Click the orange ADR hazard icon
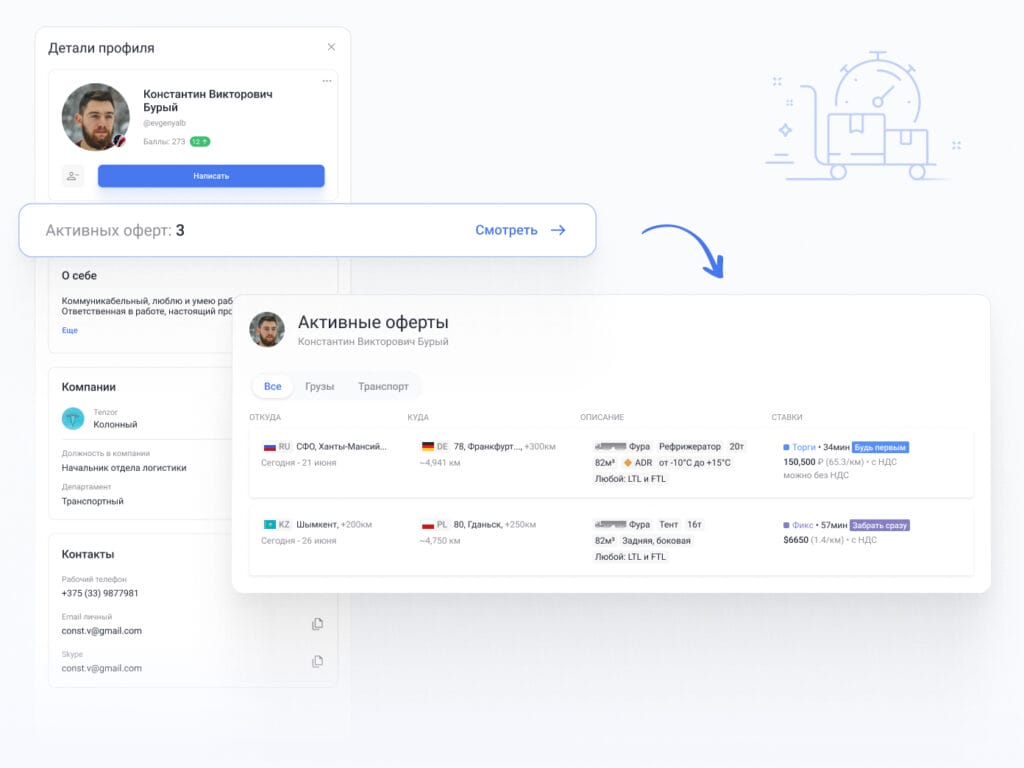1024x768 pixels. tap(628, 463)
